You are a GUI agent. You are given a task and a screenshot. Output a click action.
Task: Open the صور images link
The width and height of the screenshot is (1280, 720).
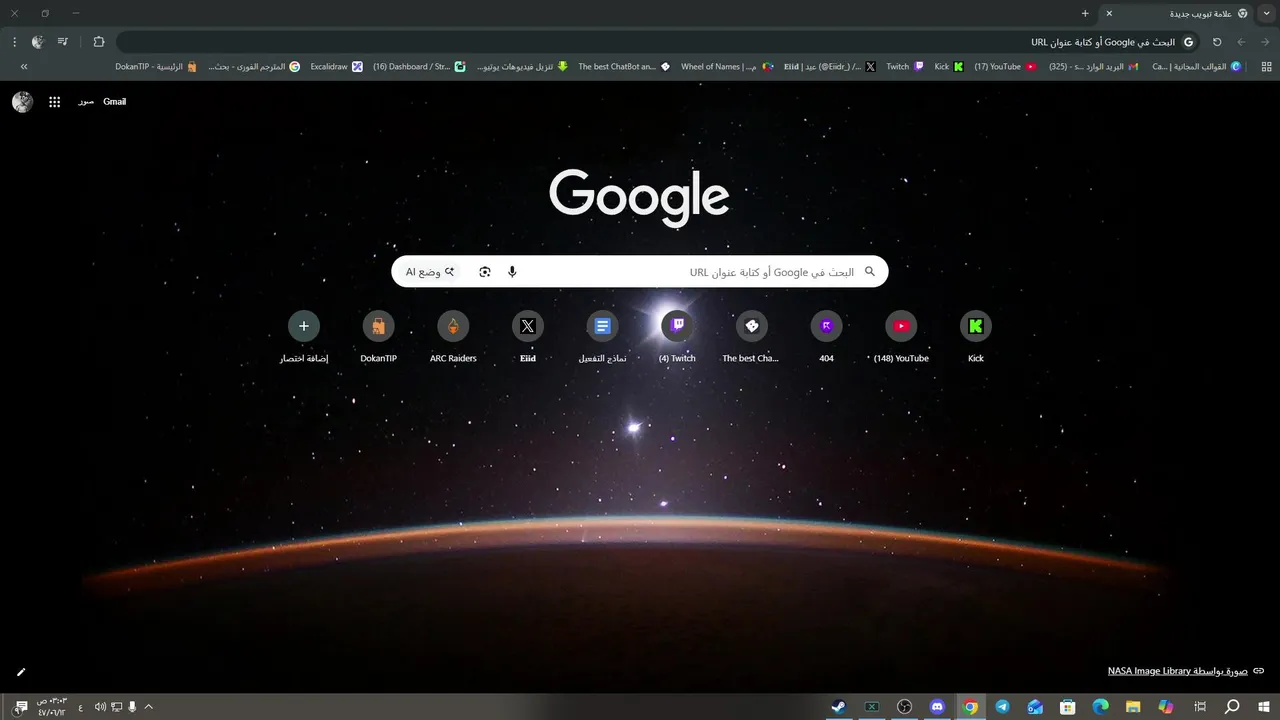(x=86, y=102)
